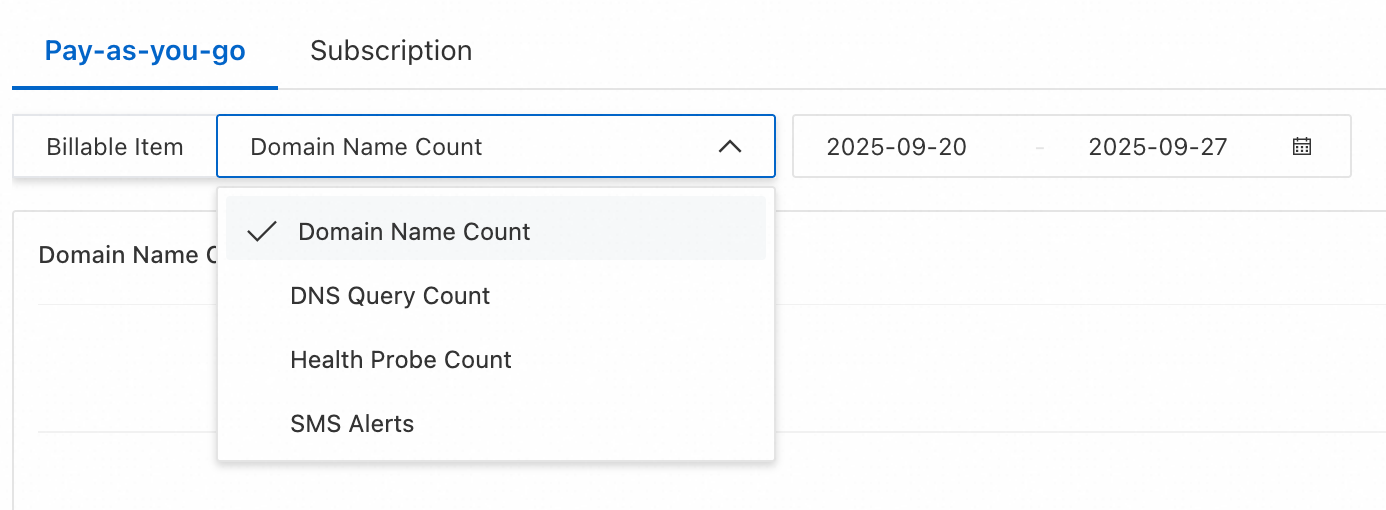
Task: Select the Pay-as-you-go tab
Action: pos(145,51)
